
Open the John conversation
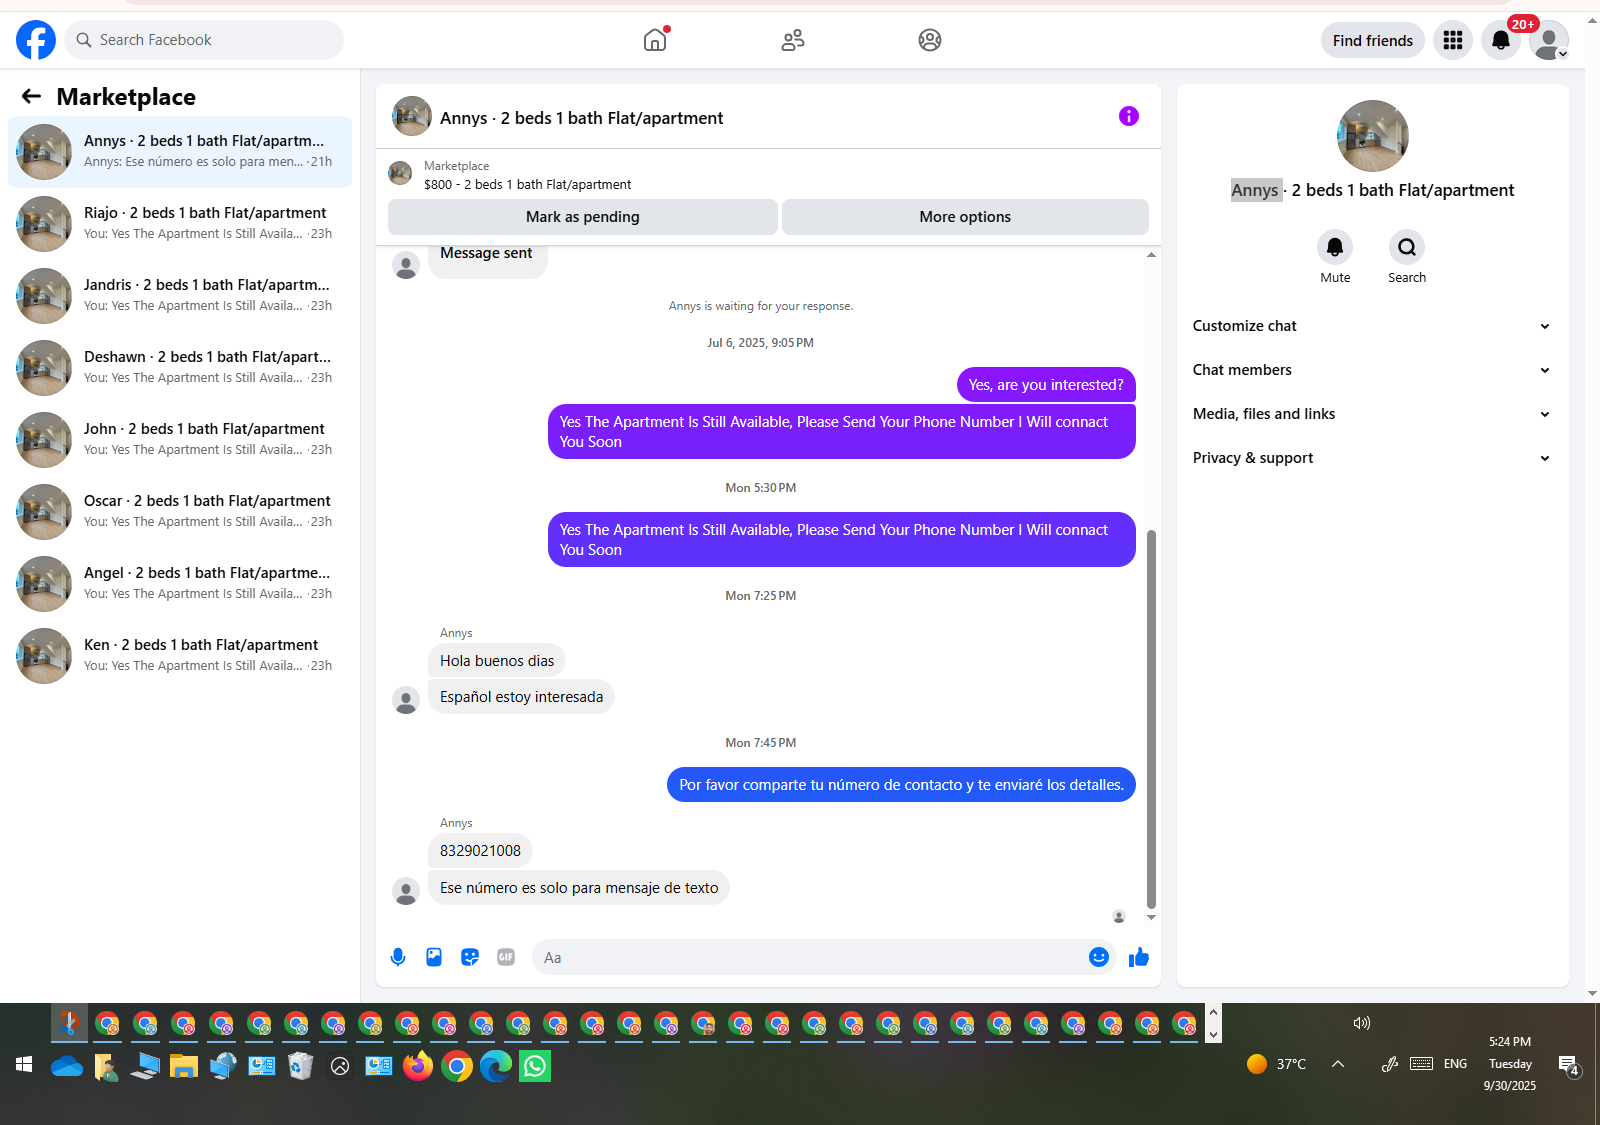[x=180, y=440]
